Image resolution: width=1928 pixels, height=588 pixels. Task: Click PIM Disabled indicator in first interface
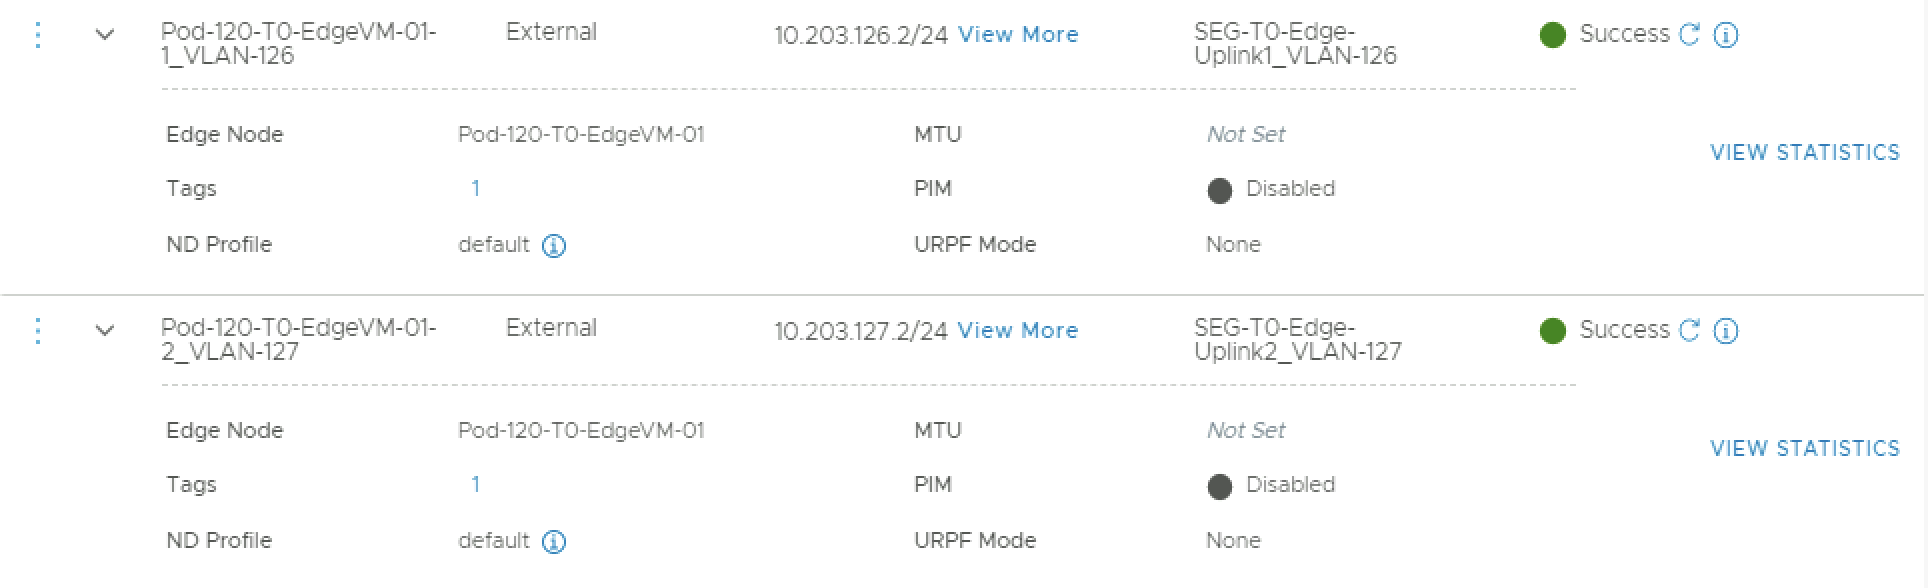click(x=1220, y=190)
